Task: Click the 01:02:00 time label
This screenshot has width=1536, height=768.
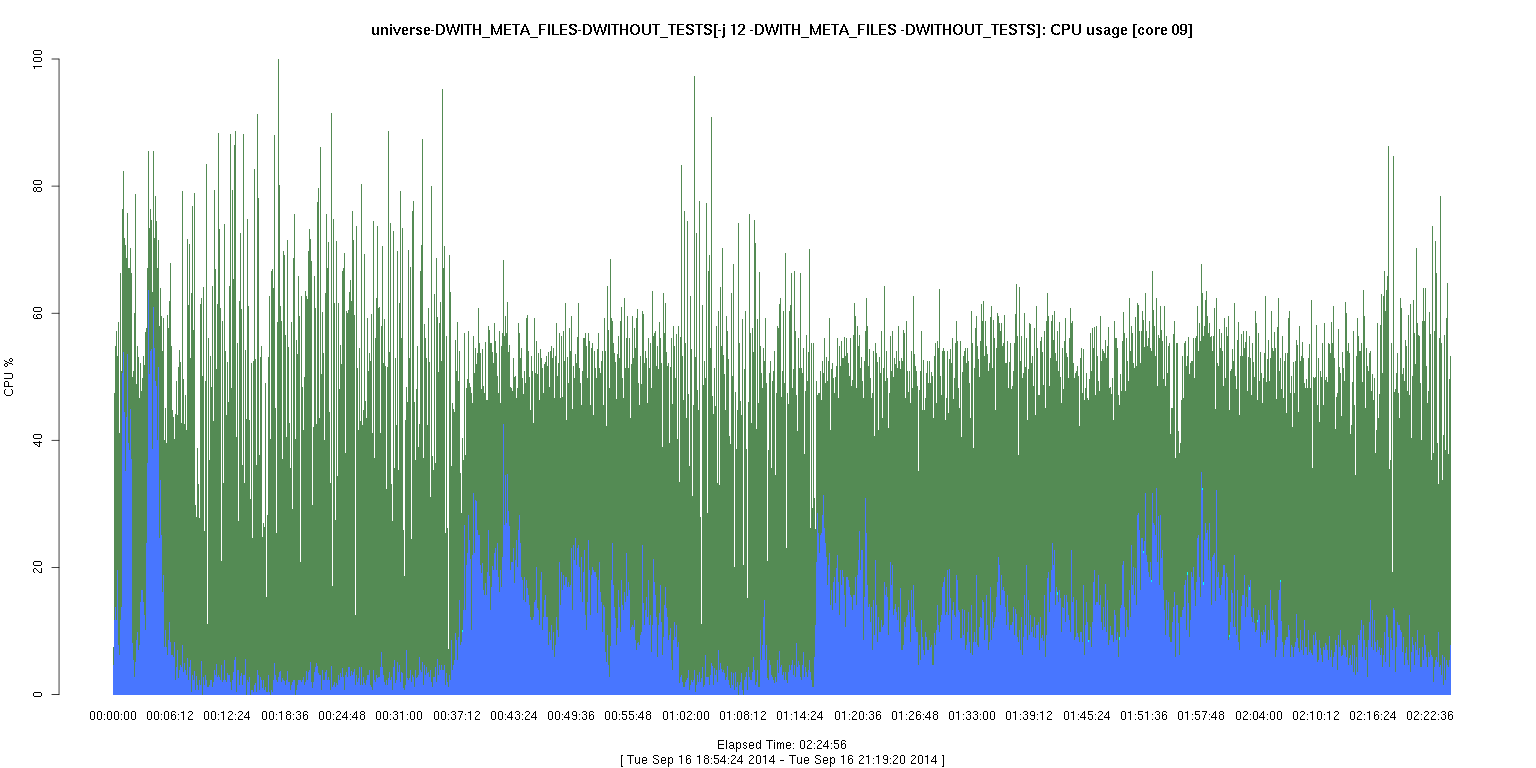Action: click(686, 716)
